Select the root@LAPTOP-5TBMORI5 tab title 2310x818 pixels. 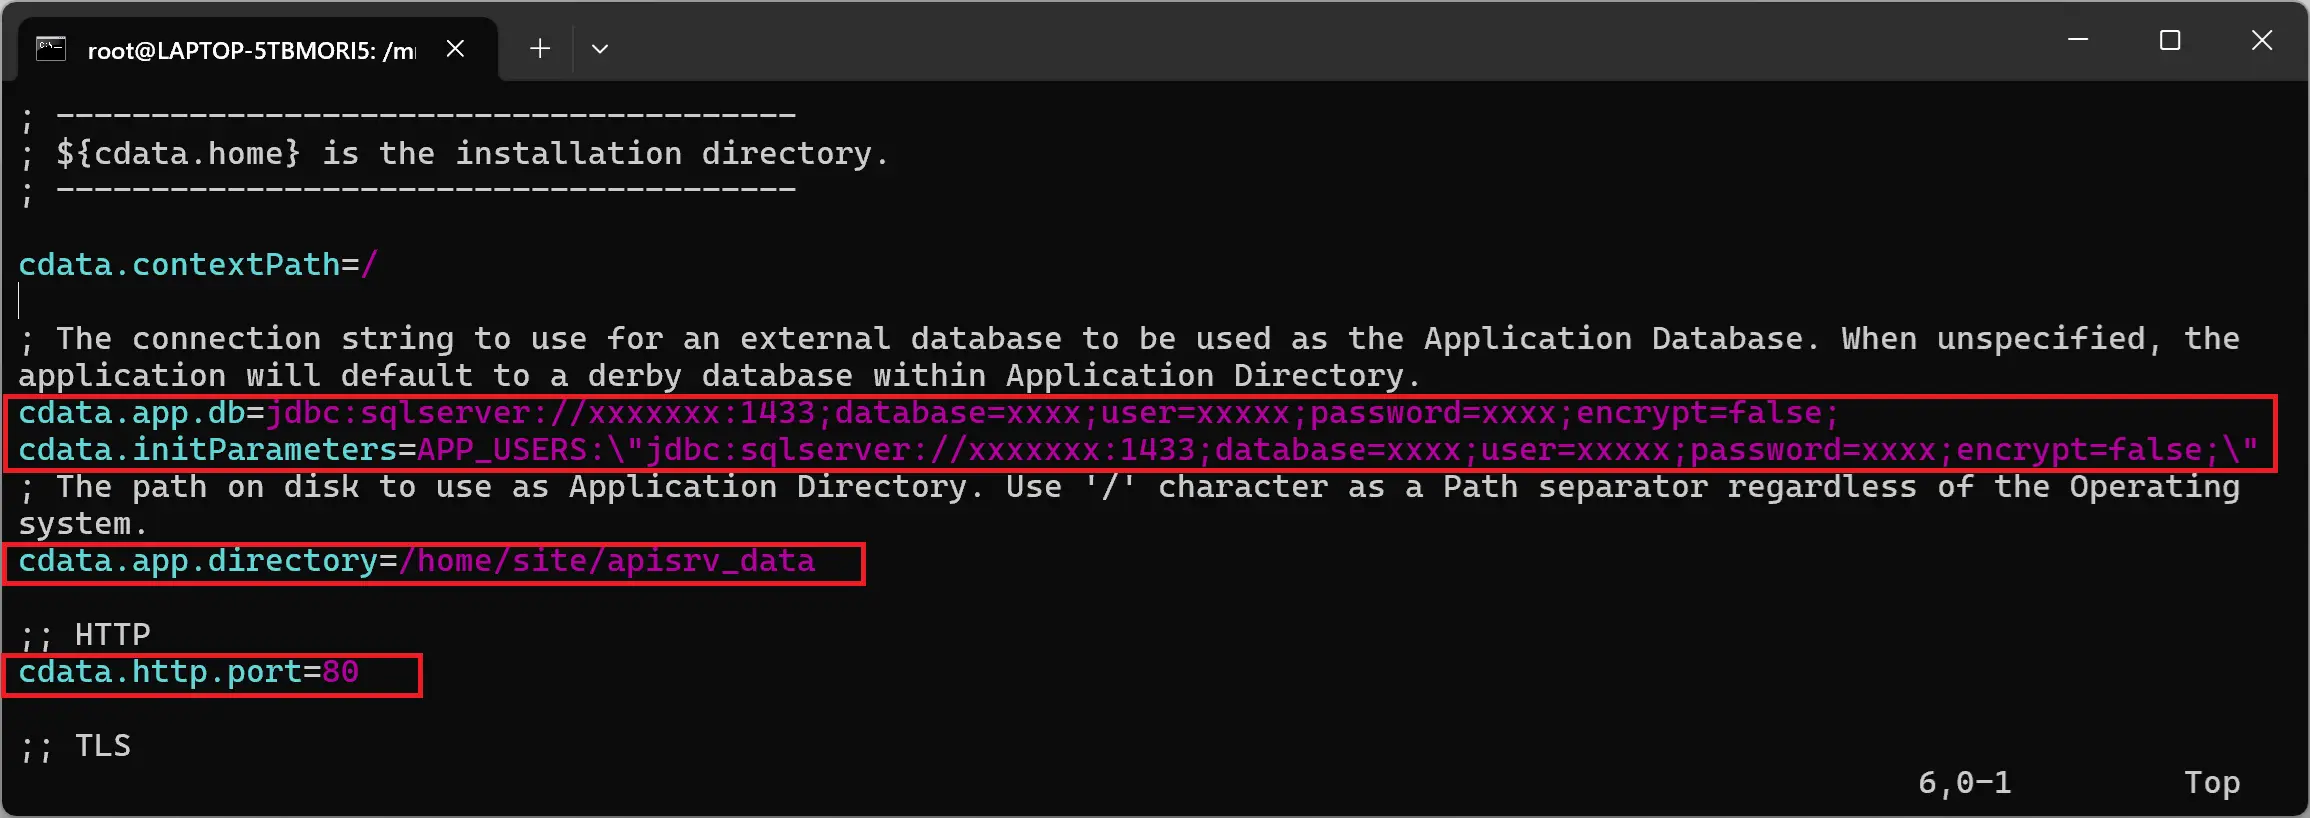[251, 51]
